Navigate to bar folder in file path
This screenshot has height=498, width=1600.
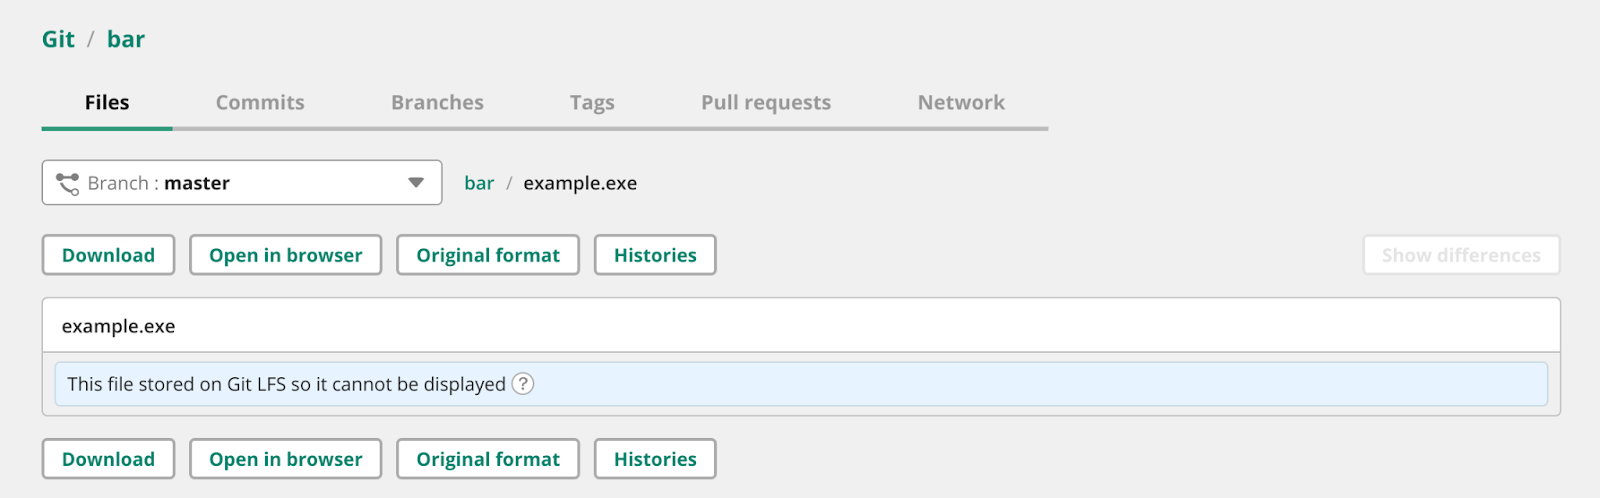(x=479, y=183)
